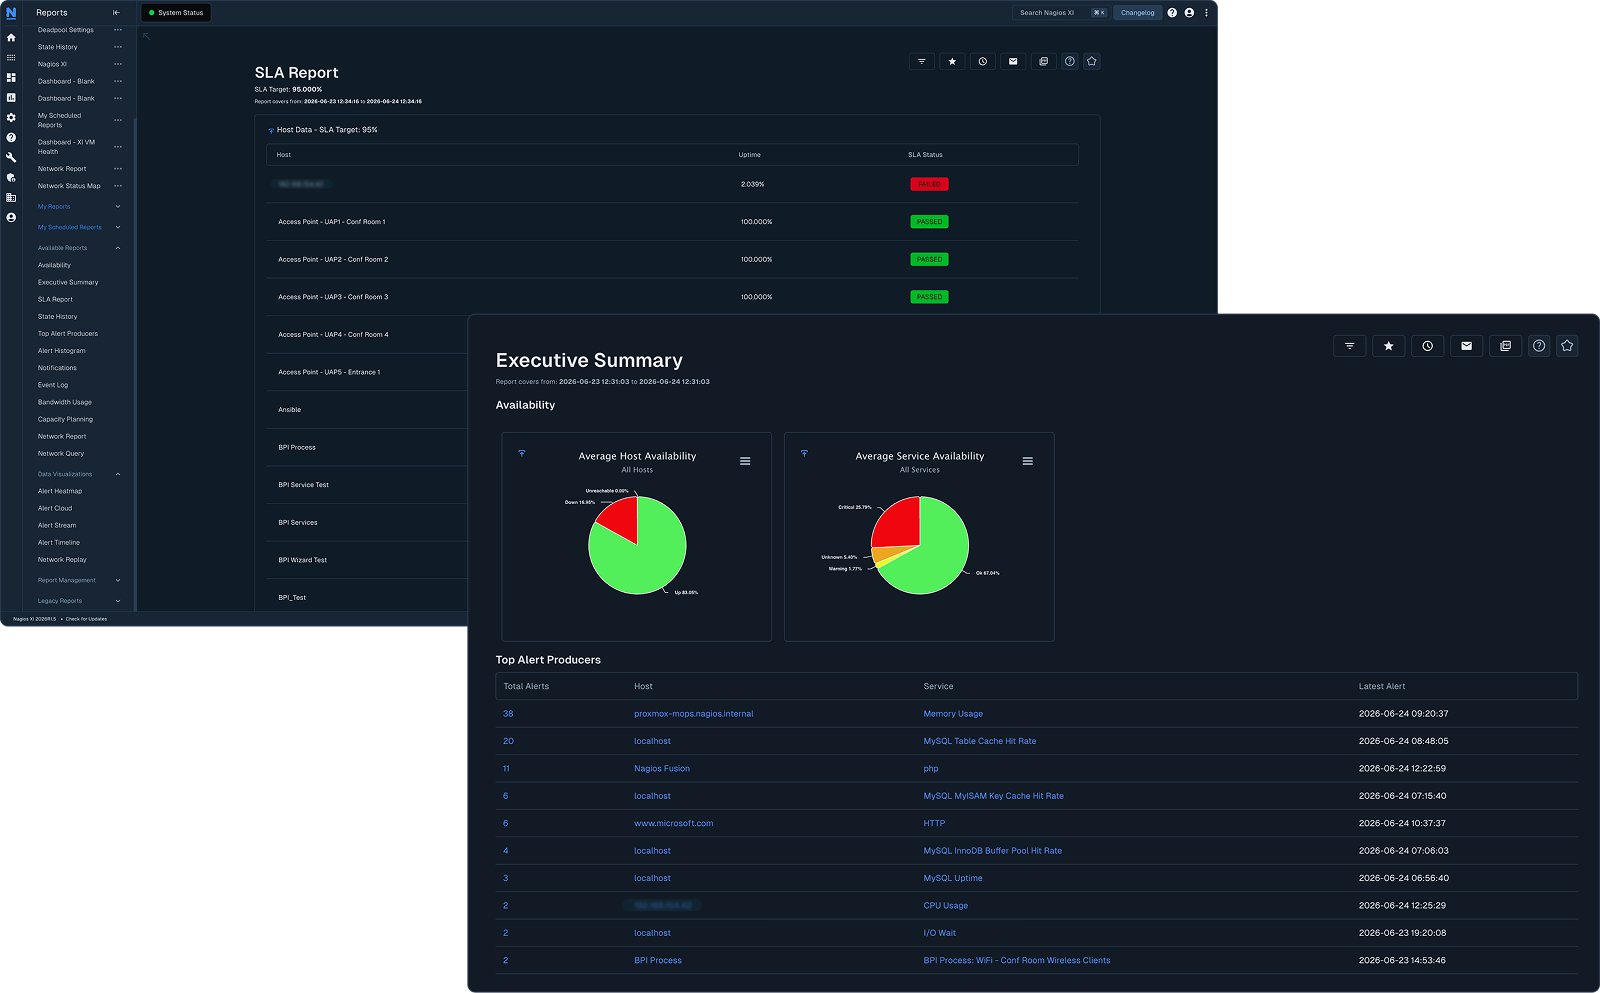Screen dimensions: 1600x993
Task: Click the filled star icon on the SLA Report toolbar
Action: (x=952, y=61)
